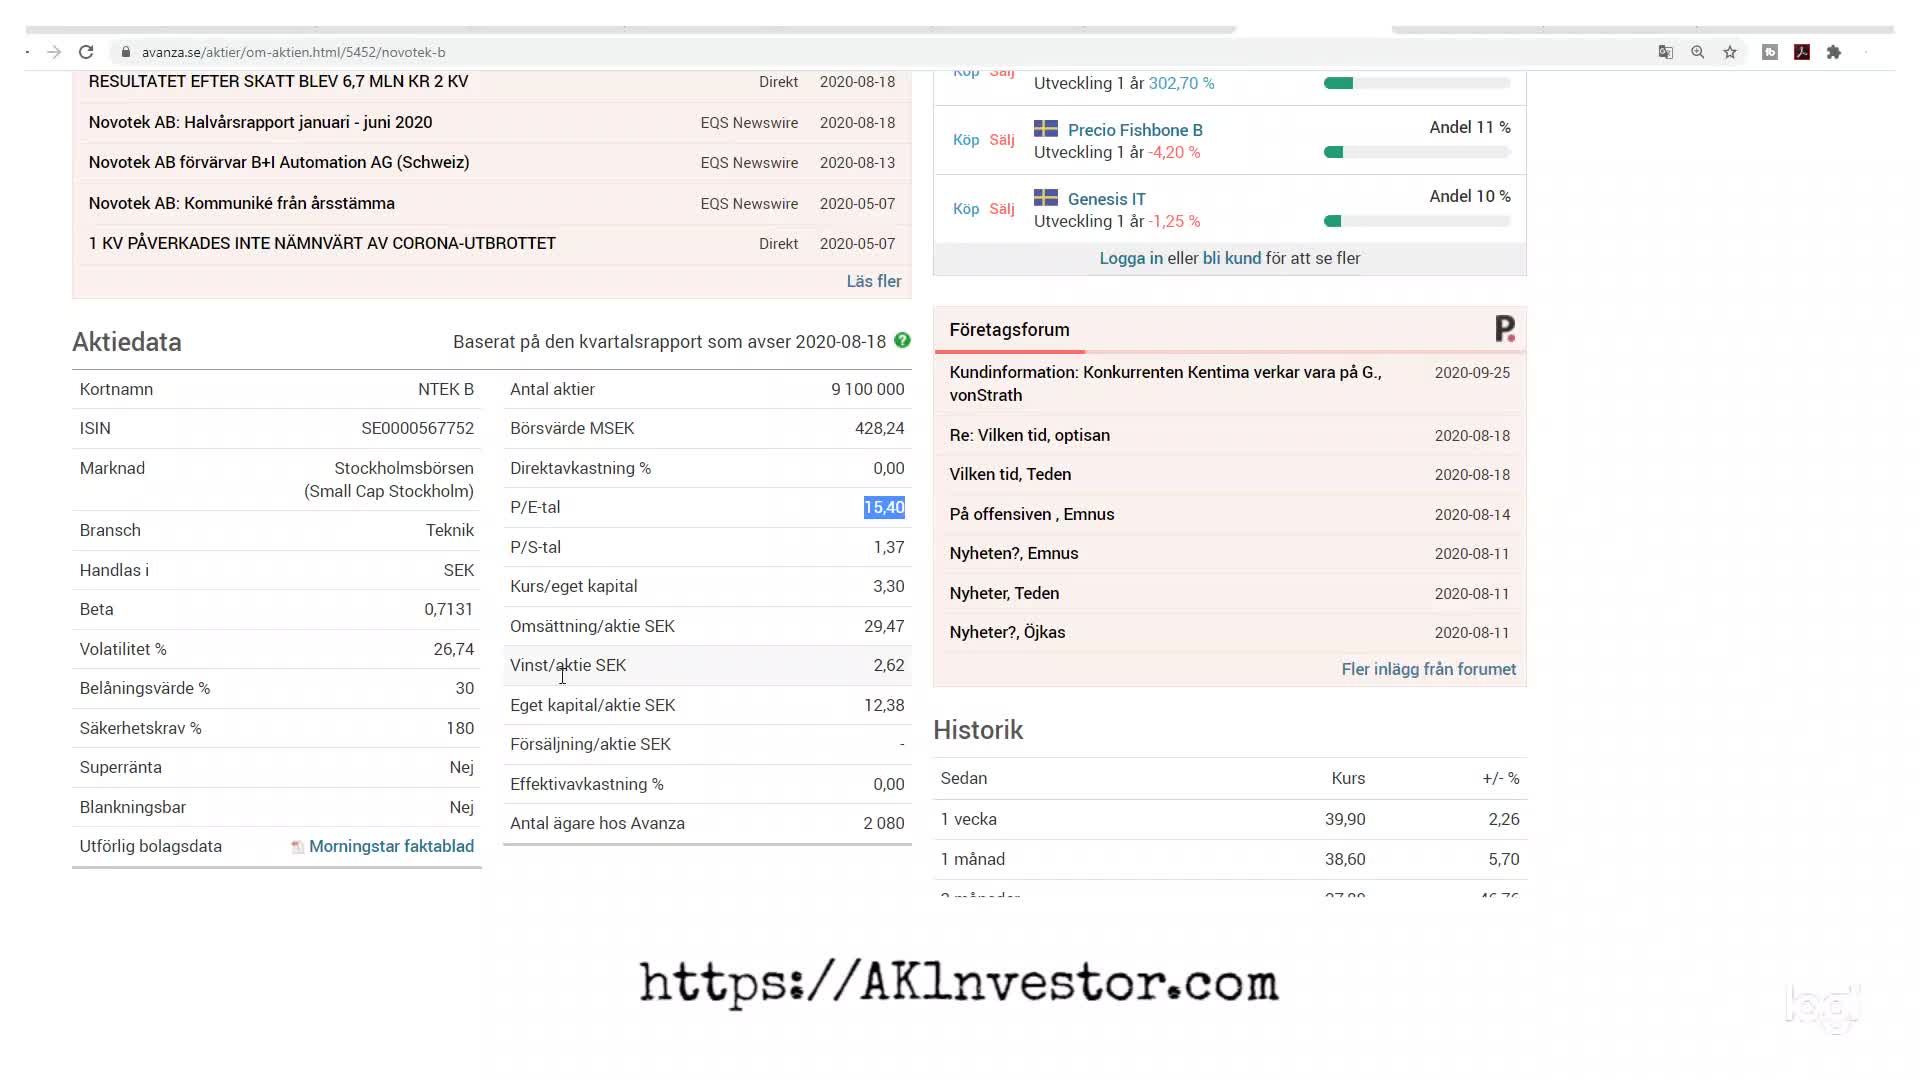Select the Swedish flag beside Genesis IT

point(1046,197)
